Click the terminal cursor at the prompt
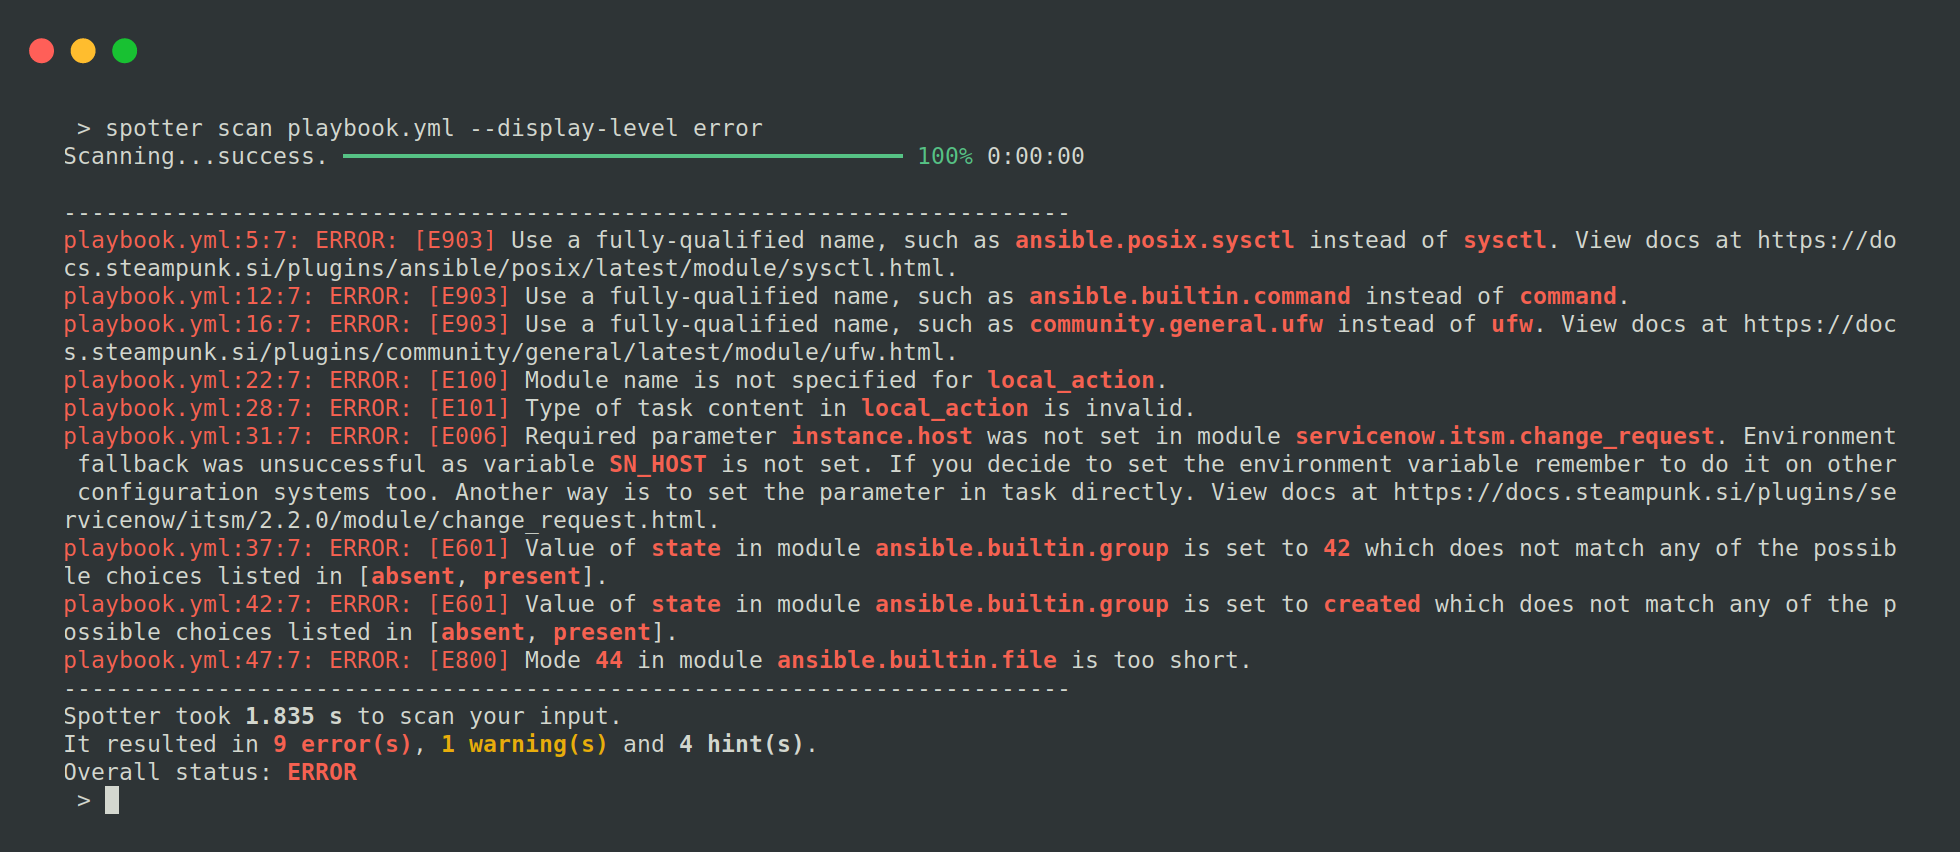The height and width of the screenshot is (852, 1960). click(x=112, y=800)
